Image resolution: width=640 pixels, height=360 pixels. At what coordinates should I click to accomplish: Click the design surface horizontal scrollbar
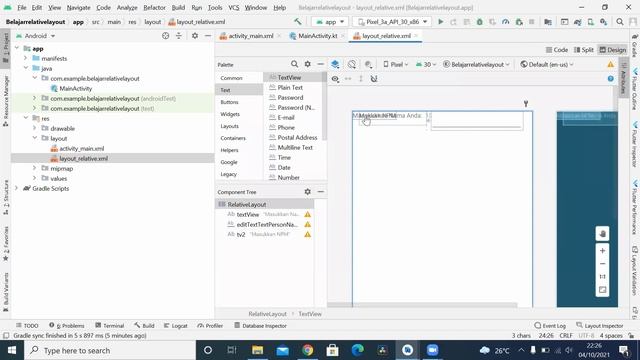[x=422, y=304]
